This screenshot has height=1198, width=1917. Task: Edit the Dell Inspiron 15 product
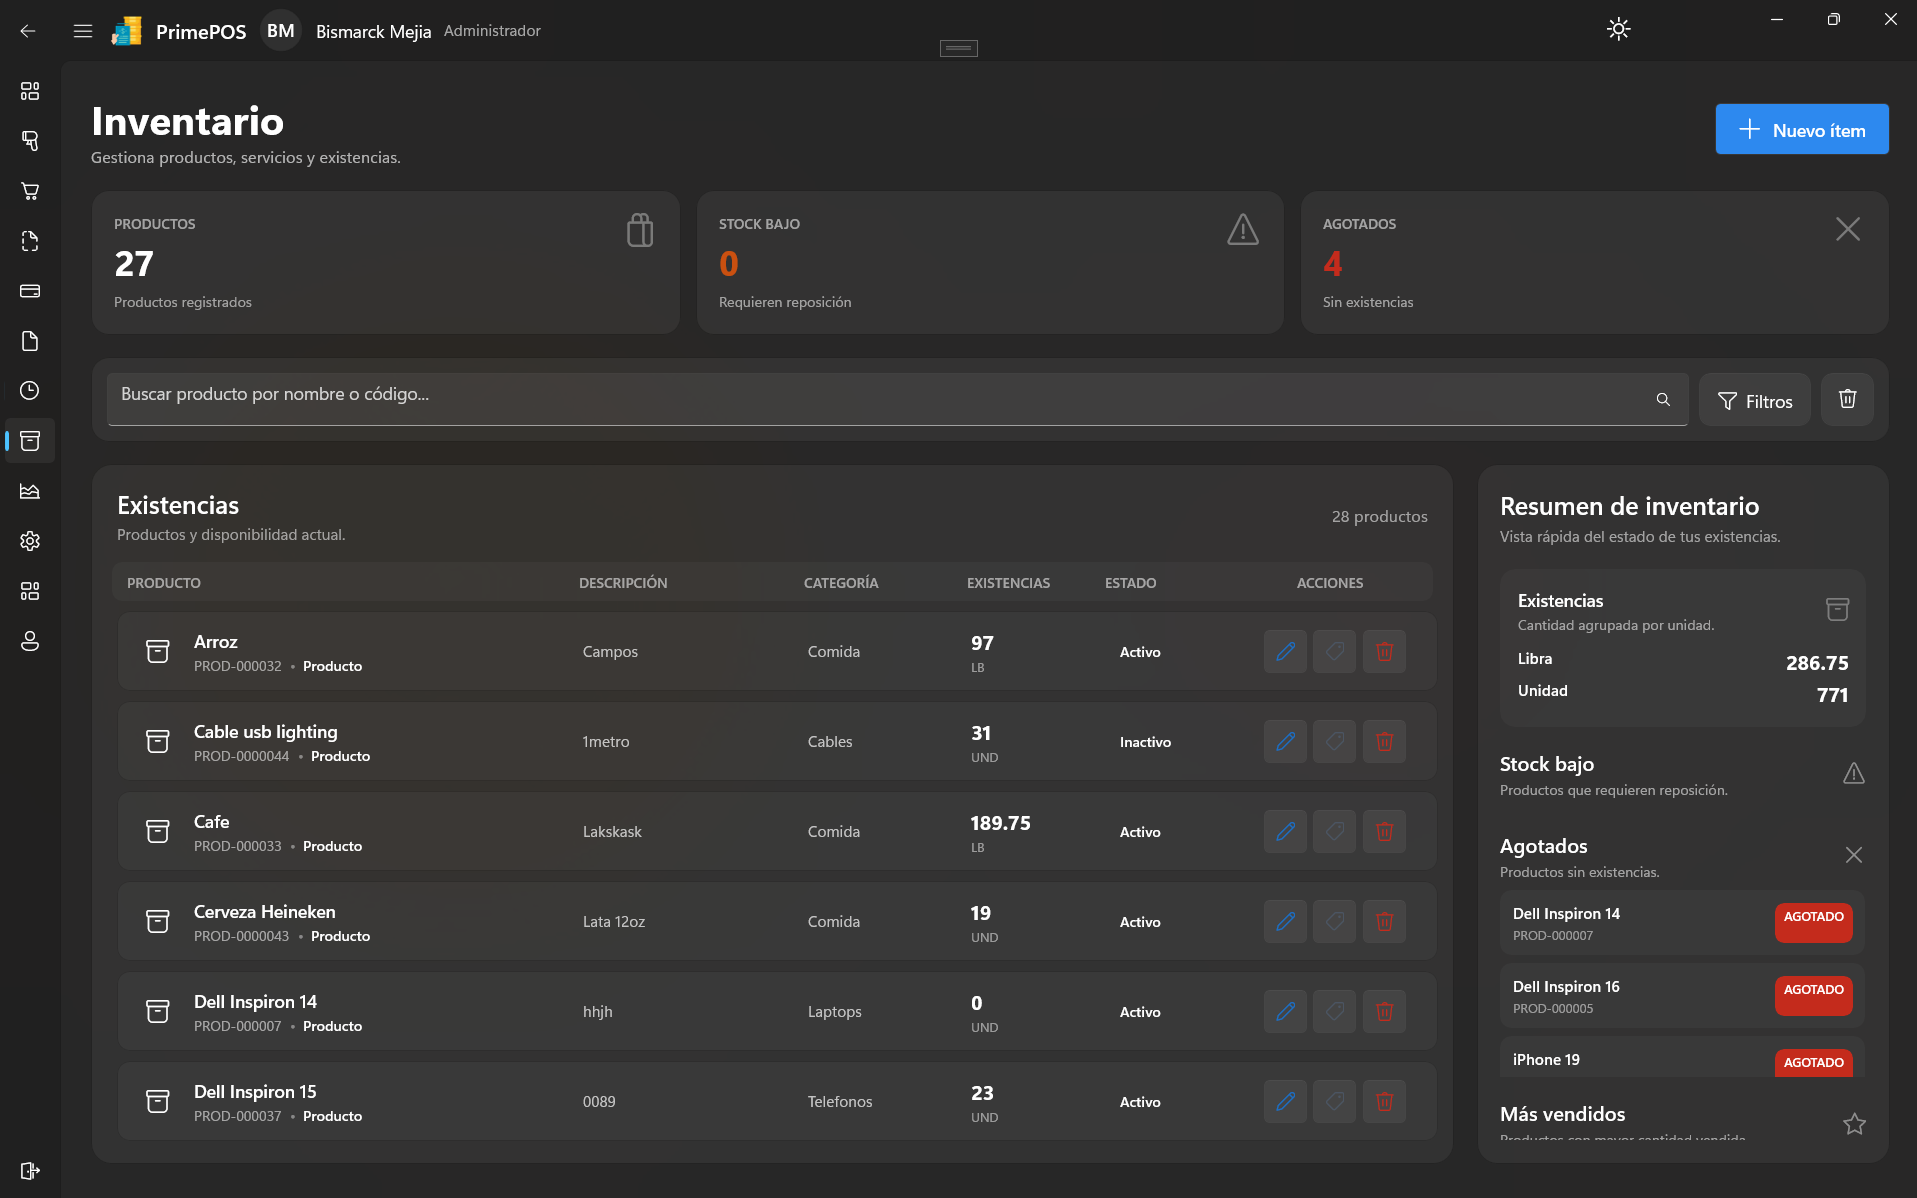point(1285,1101)
